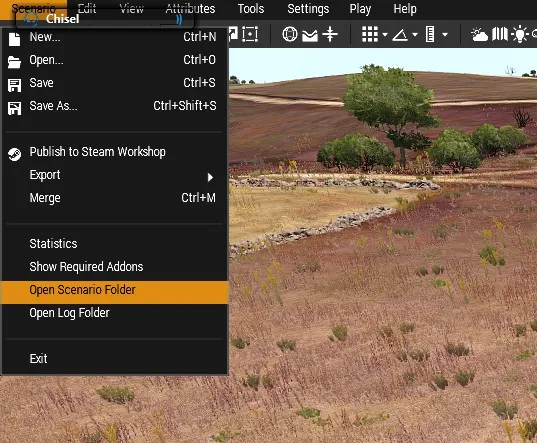Select Publish to Steam Workshop

click(115, 152)
